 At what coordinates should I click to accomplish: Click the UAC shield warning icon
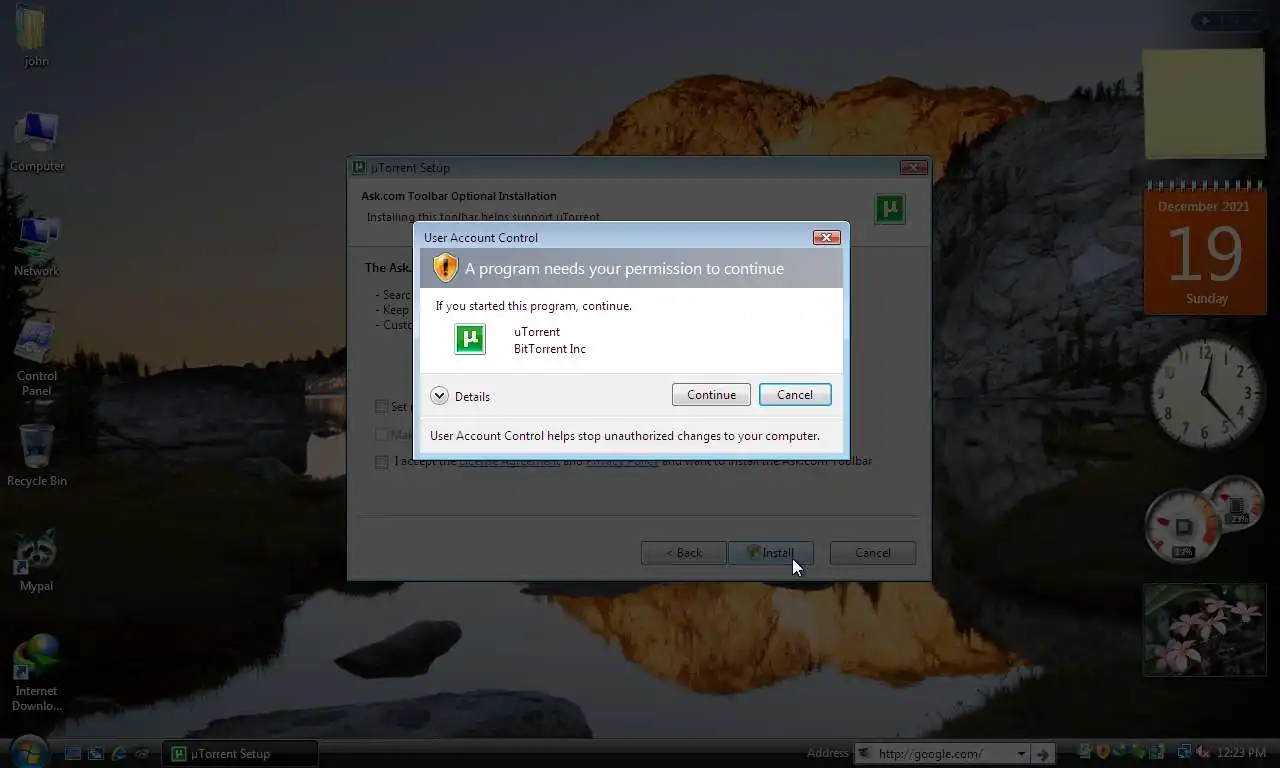click(x=445, y=268)
